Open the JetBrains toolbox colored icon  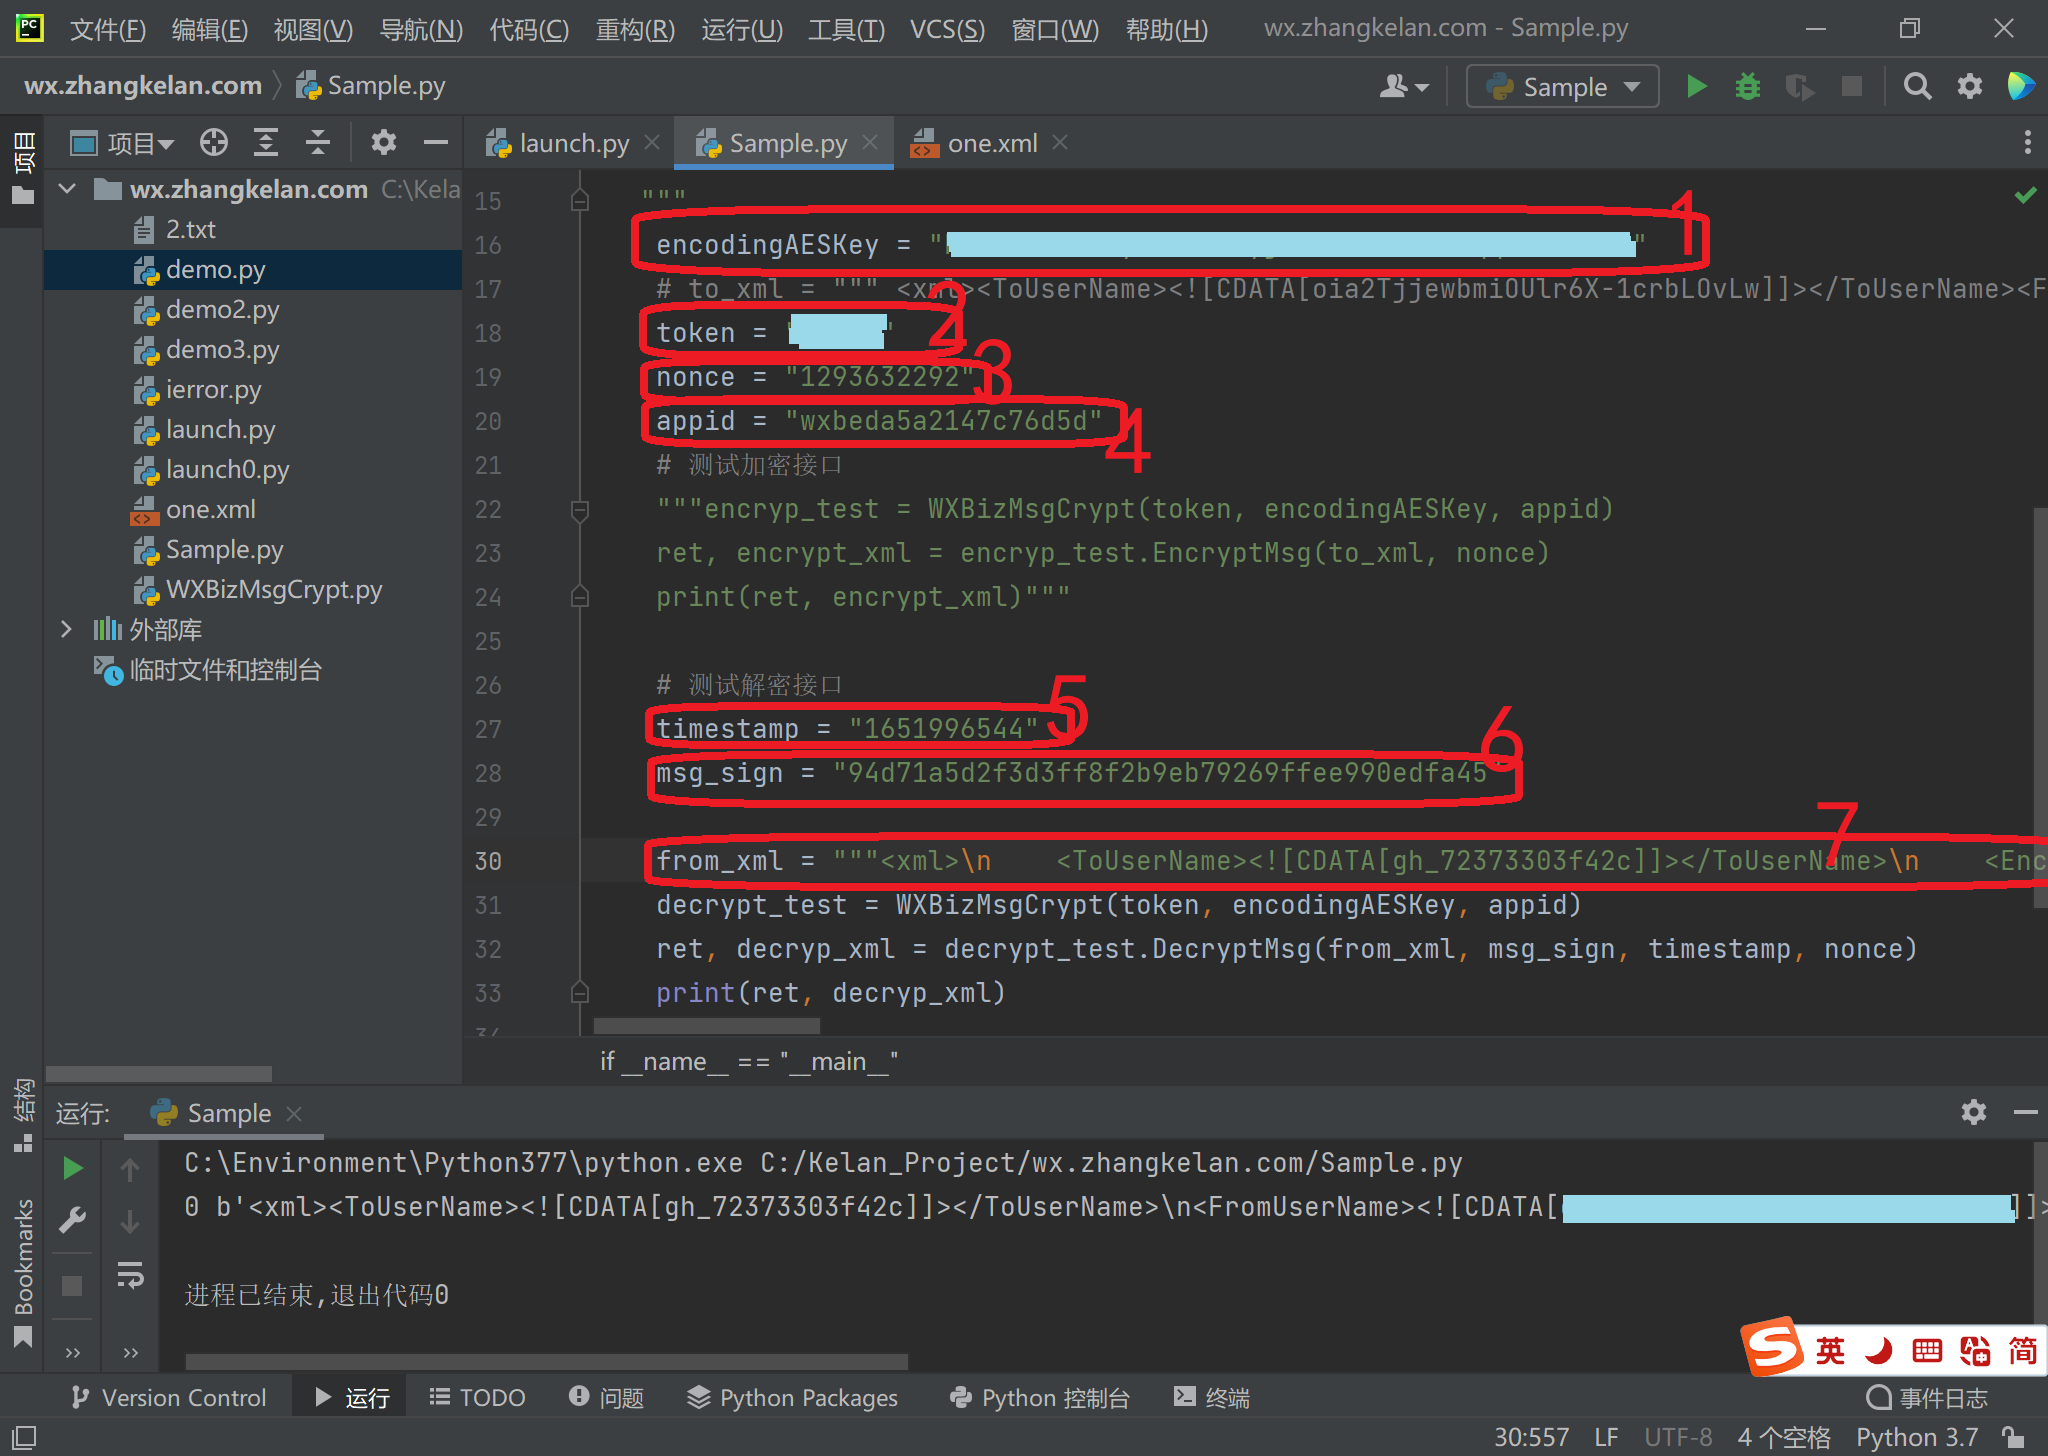tap(2021, 87)
